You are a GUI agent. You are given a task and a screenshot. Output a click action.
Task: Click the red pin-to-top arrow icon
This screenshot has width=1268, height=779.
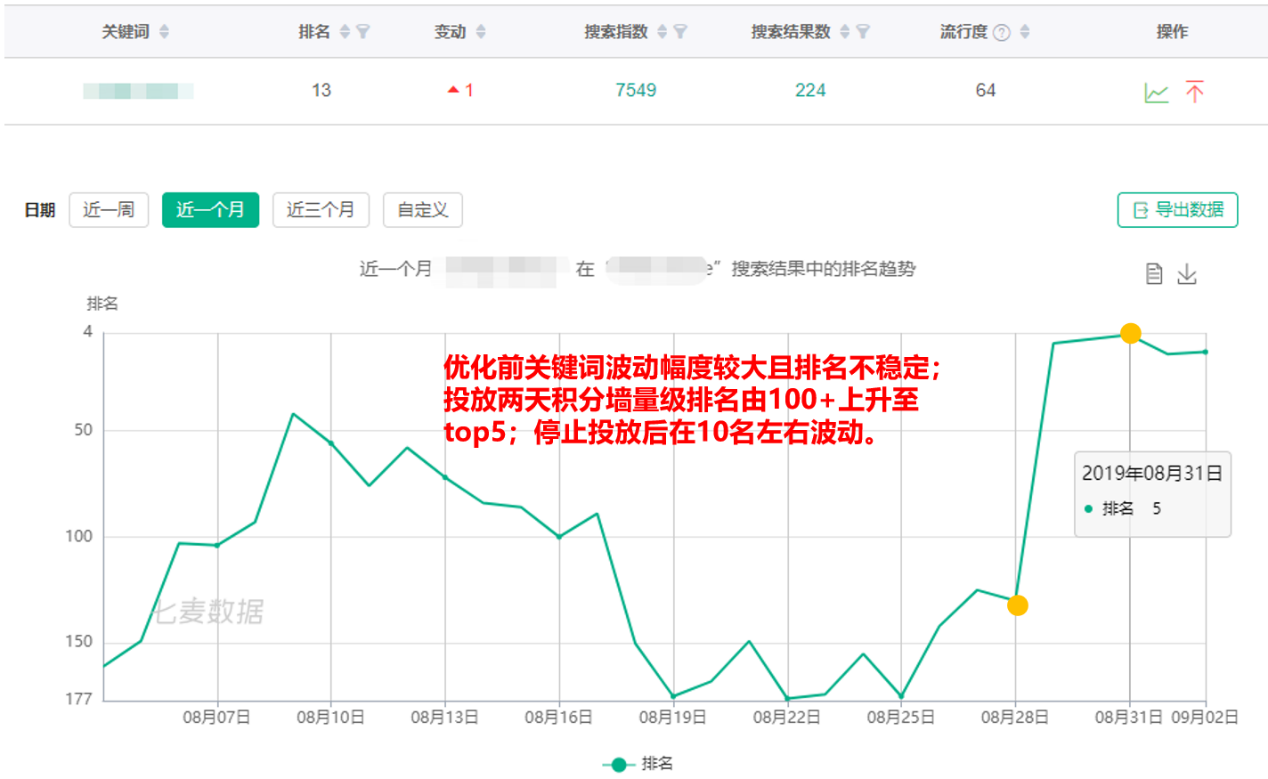(1194, 92)
